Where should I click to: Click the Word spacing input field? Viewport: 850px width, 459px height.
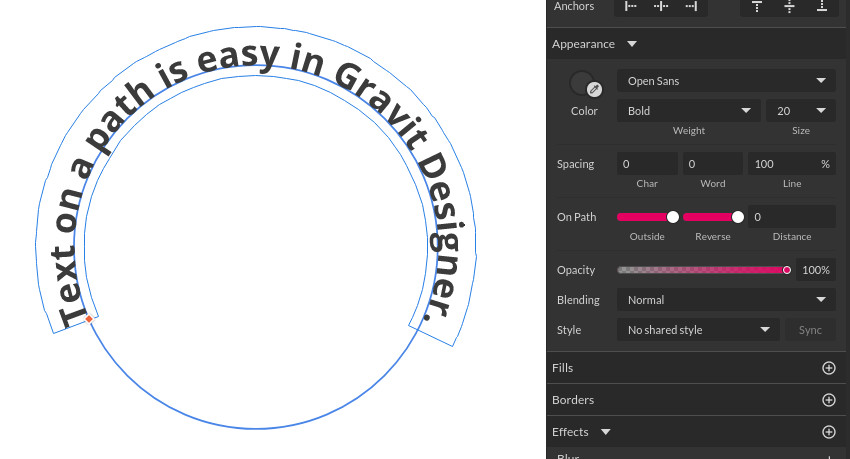coord(713,164)
